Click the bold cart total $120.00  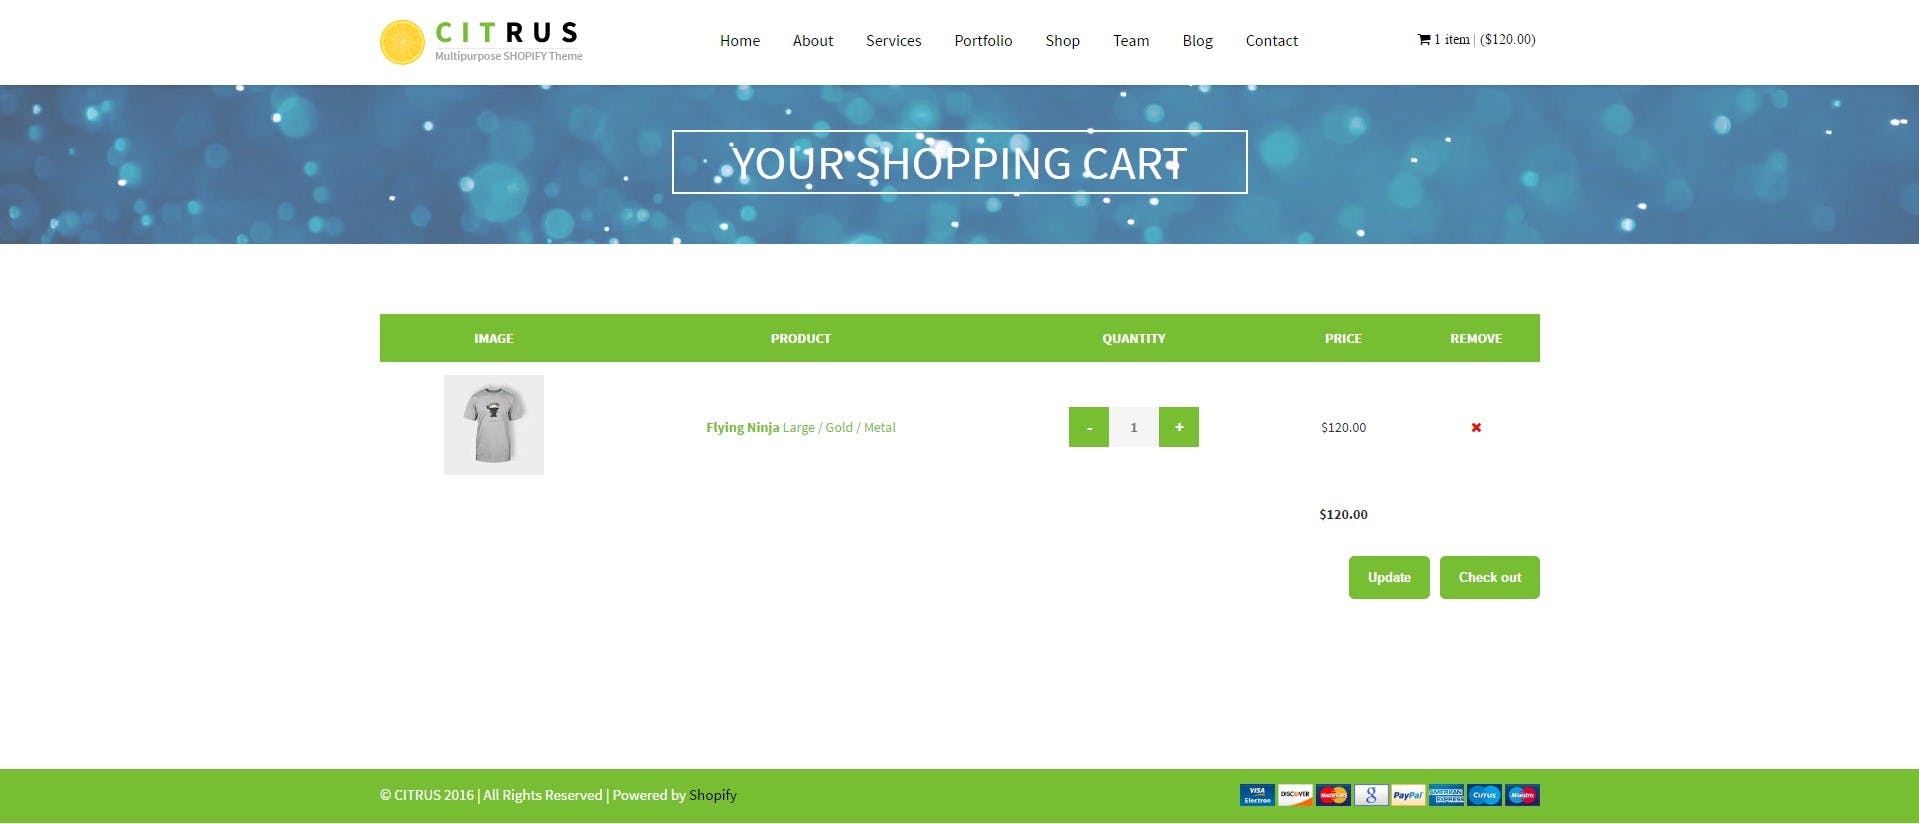1343,514
